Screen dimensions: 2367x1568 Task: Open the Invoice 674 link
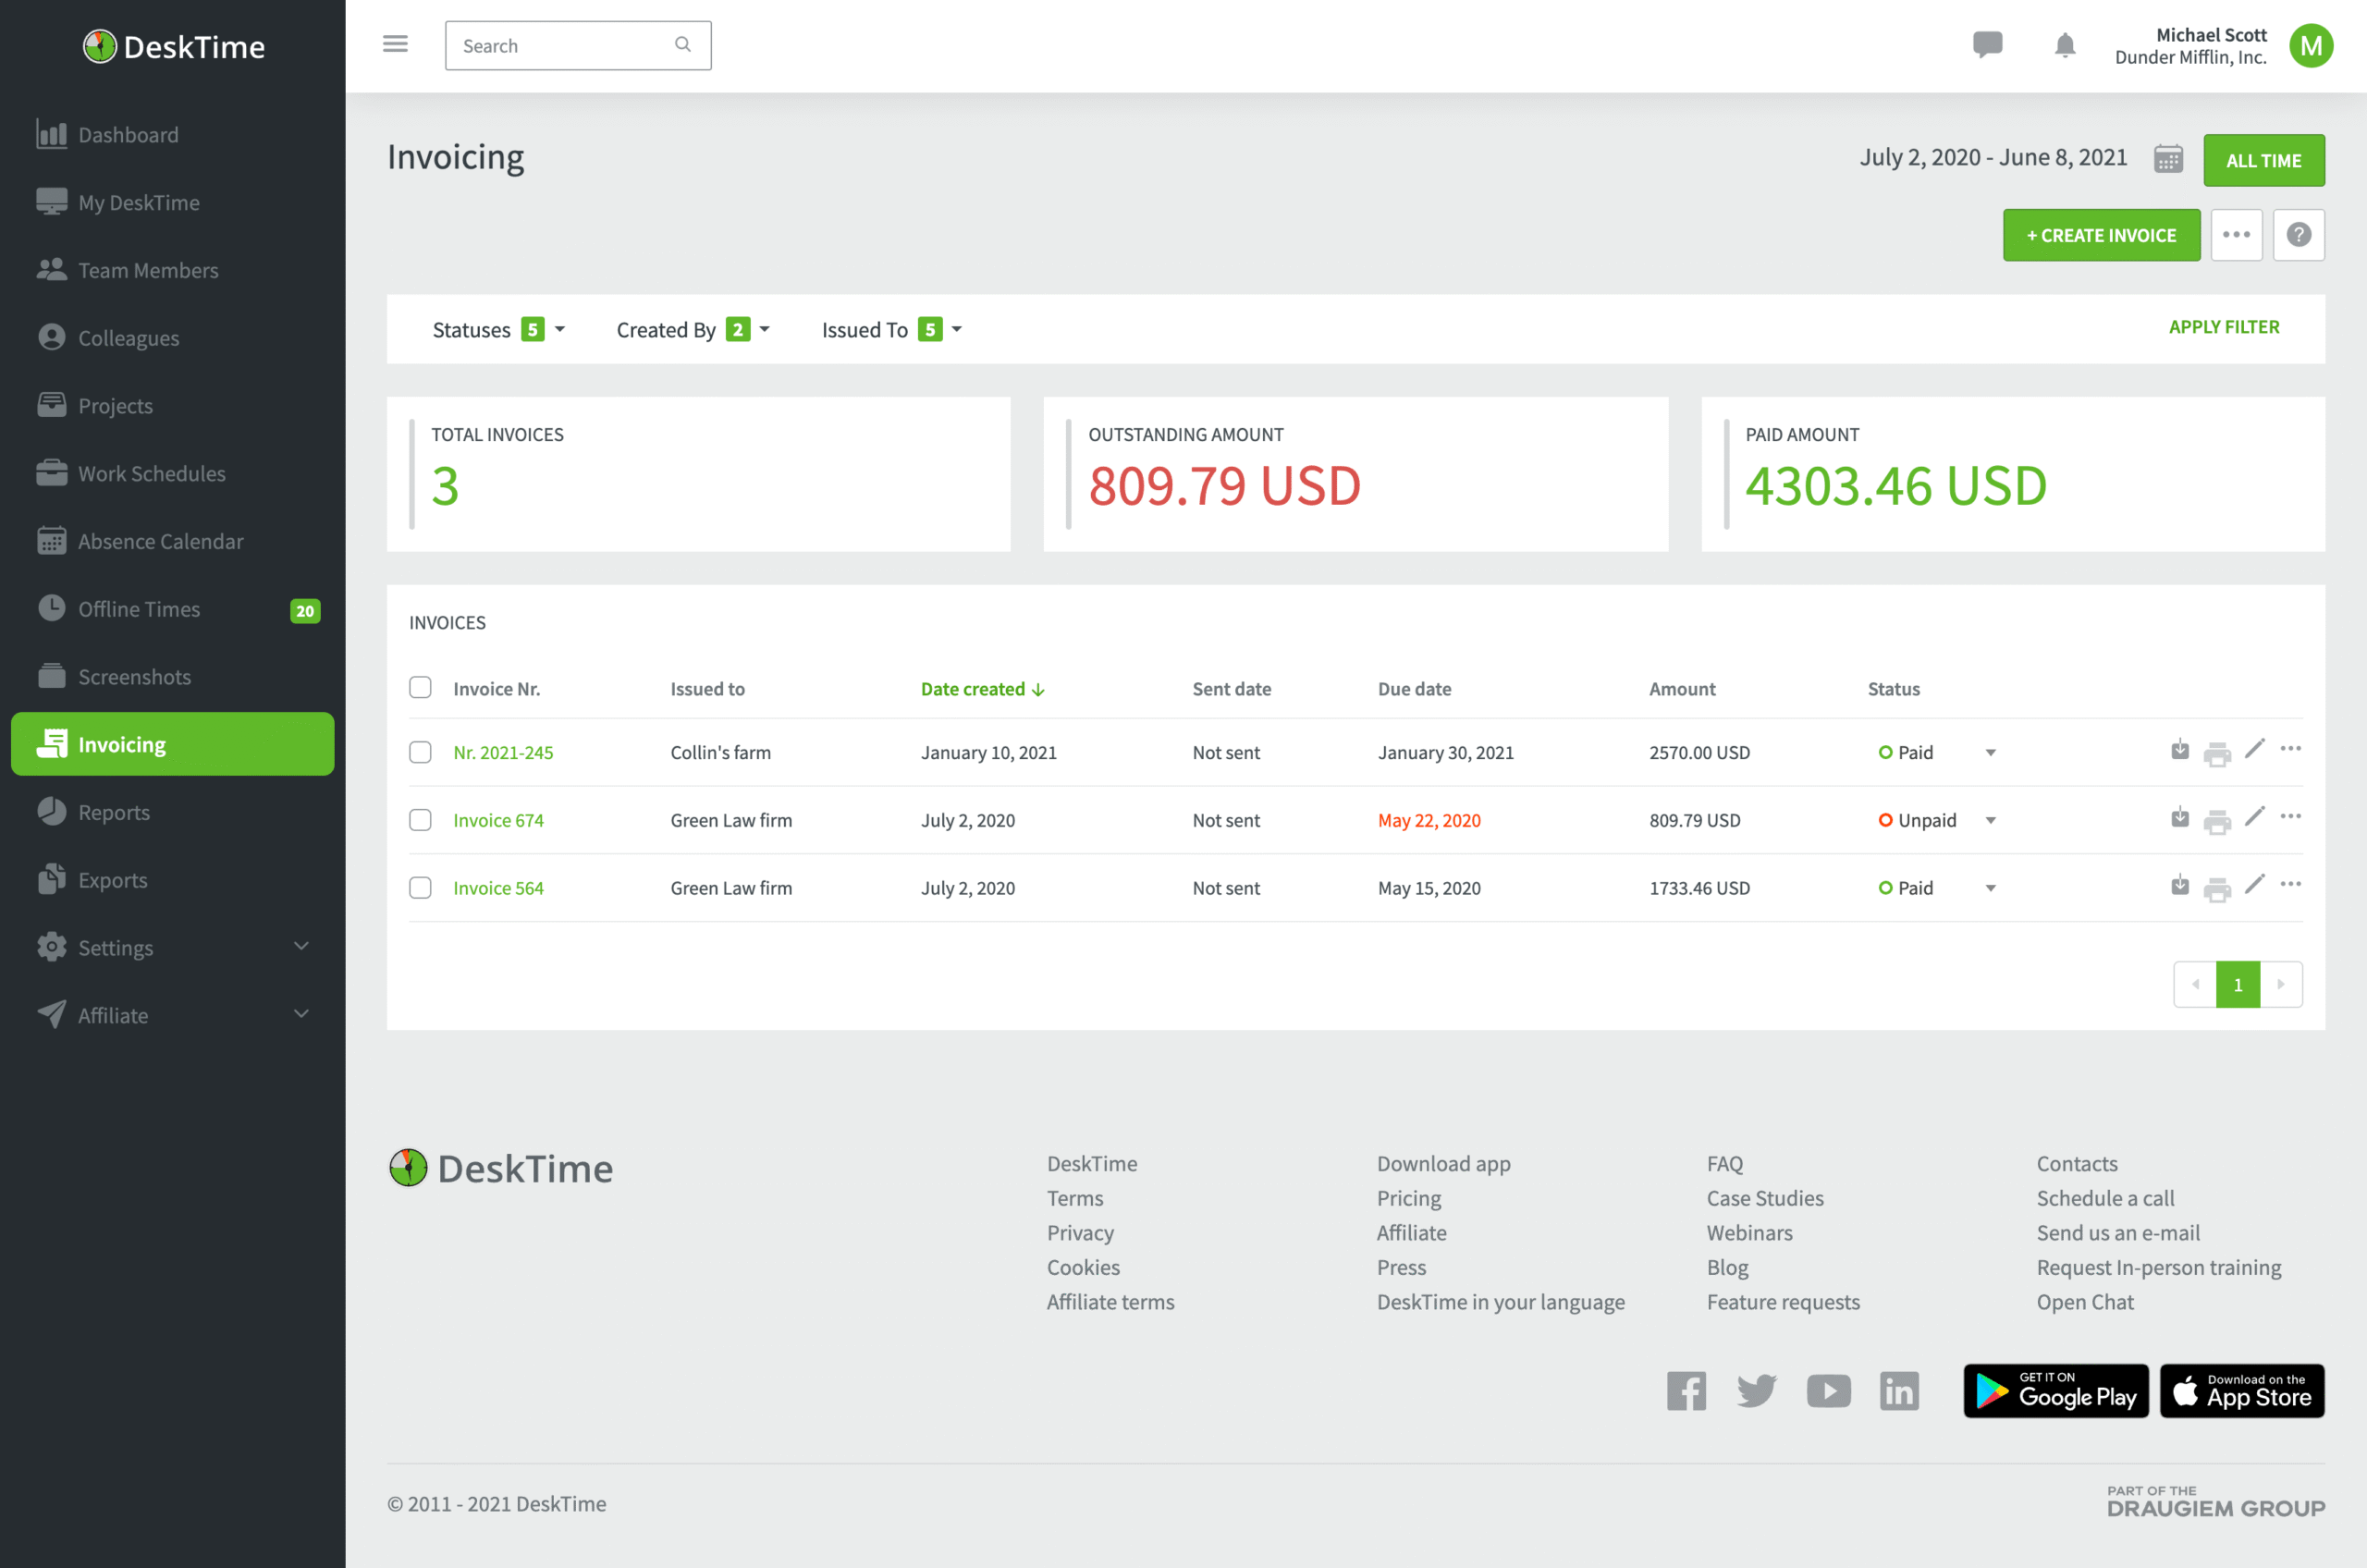tap(498, 820)
